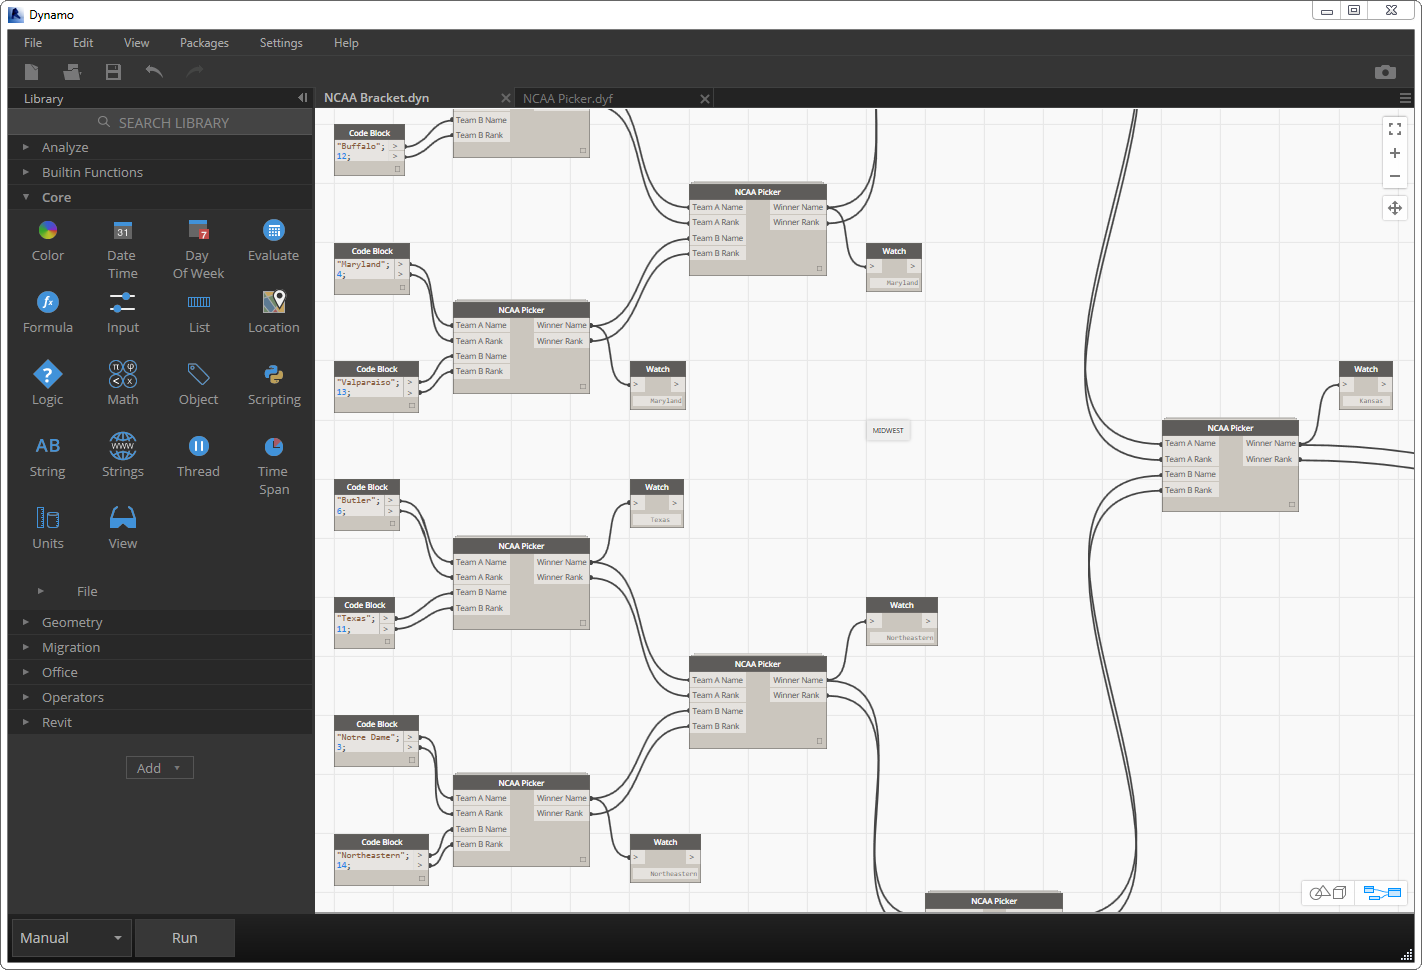Open the View menu

(137, 43)
